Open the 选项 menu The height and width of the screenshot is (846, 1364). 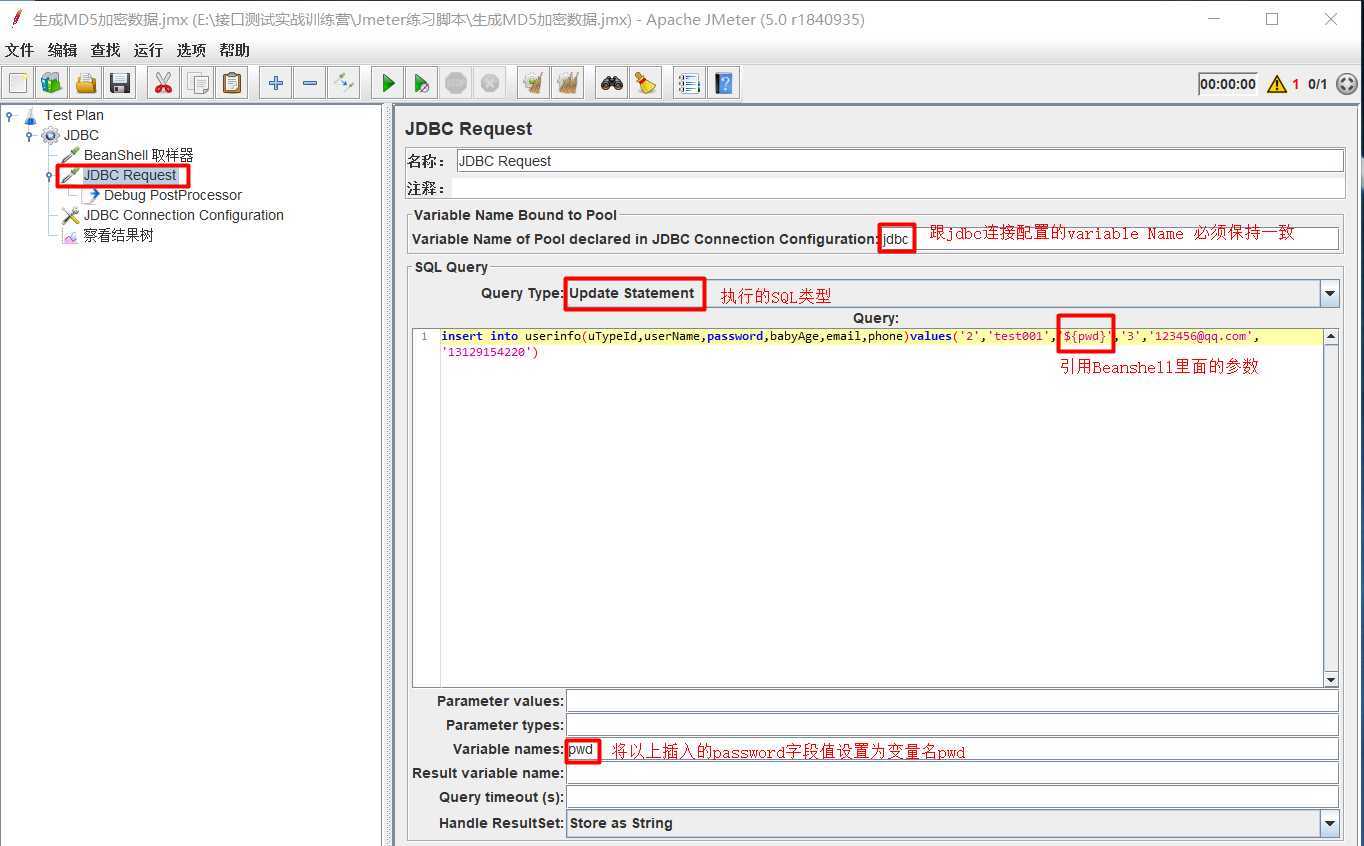(x=191, y=50)
